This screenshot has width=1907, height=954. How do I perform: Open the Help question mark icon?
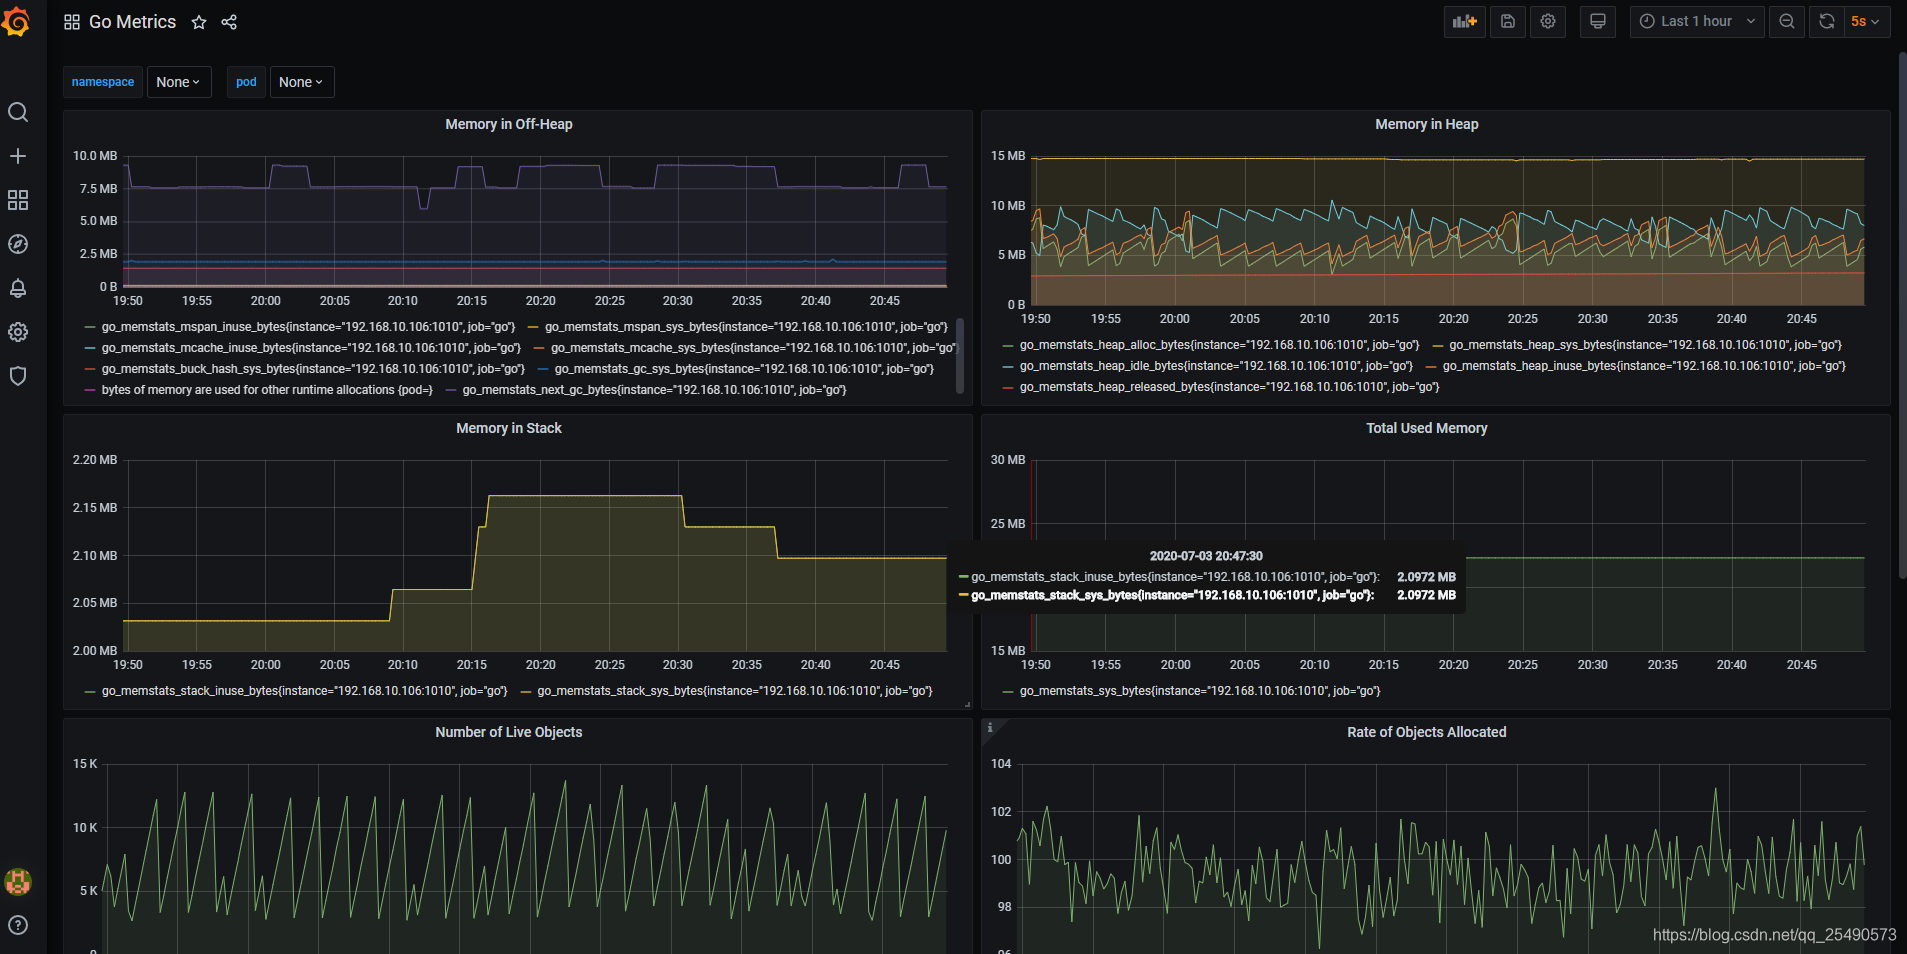pos(18,925)
